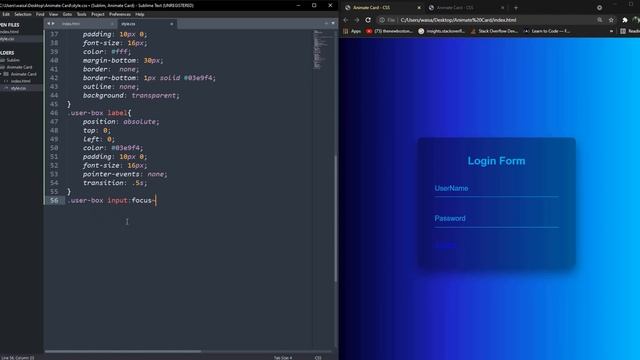This screenshot has width=640, height=360.
Task: Click the 'background: transparent;' code line
Action: (x=131, y=96)
